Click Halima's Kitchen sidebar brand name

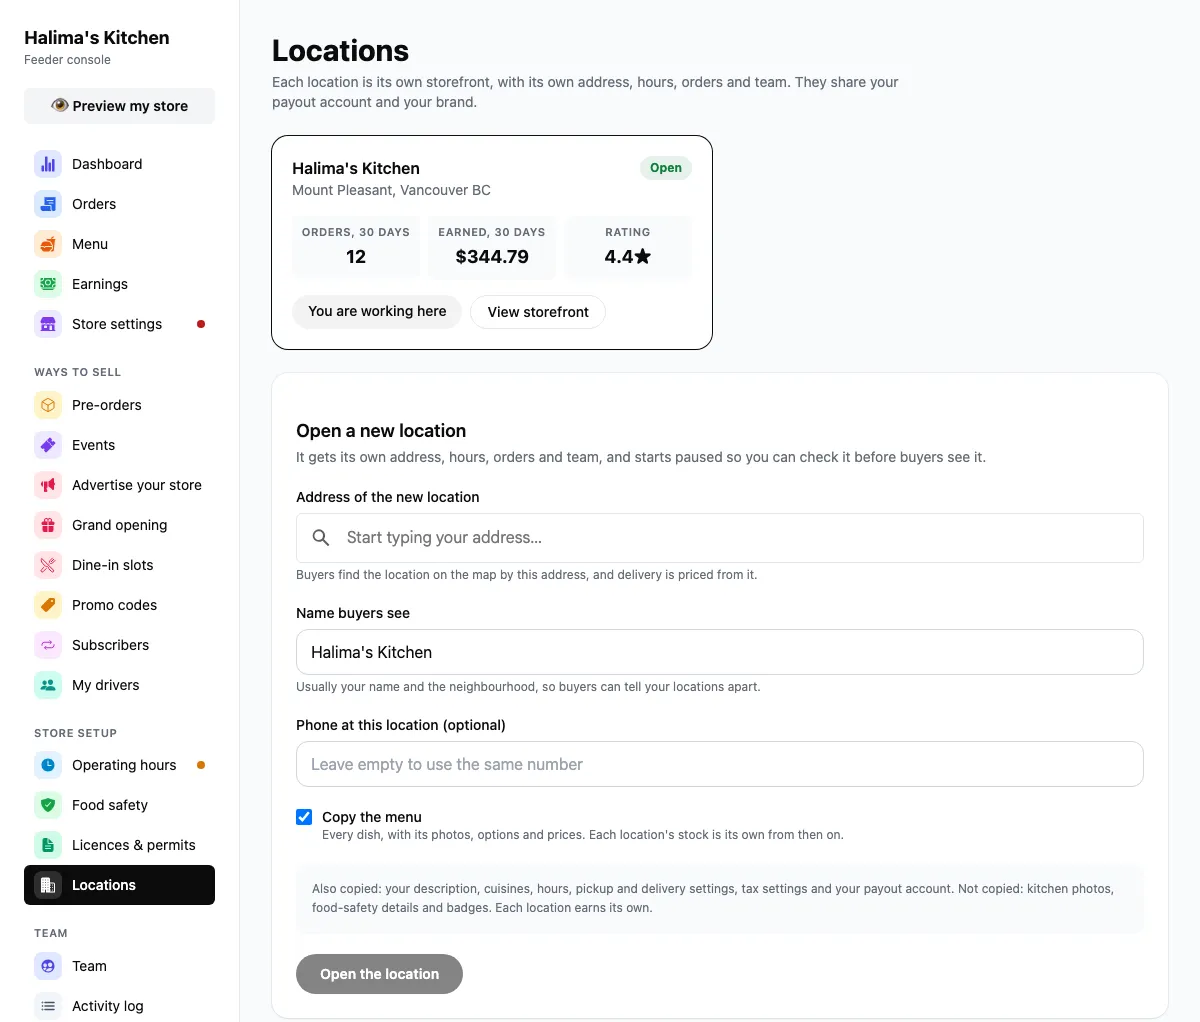tap(97, 38)
